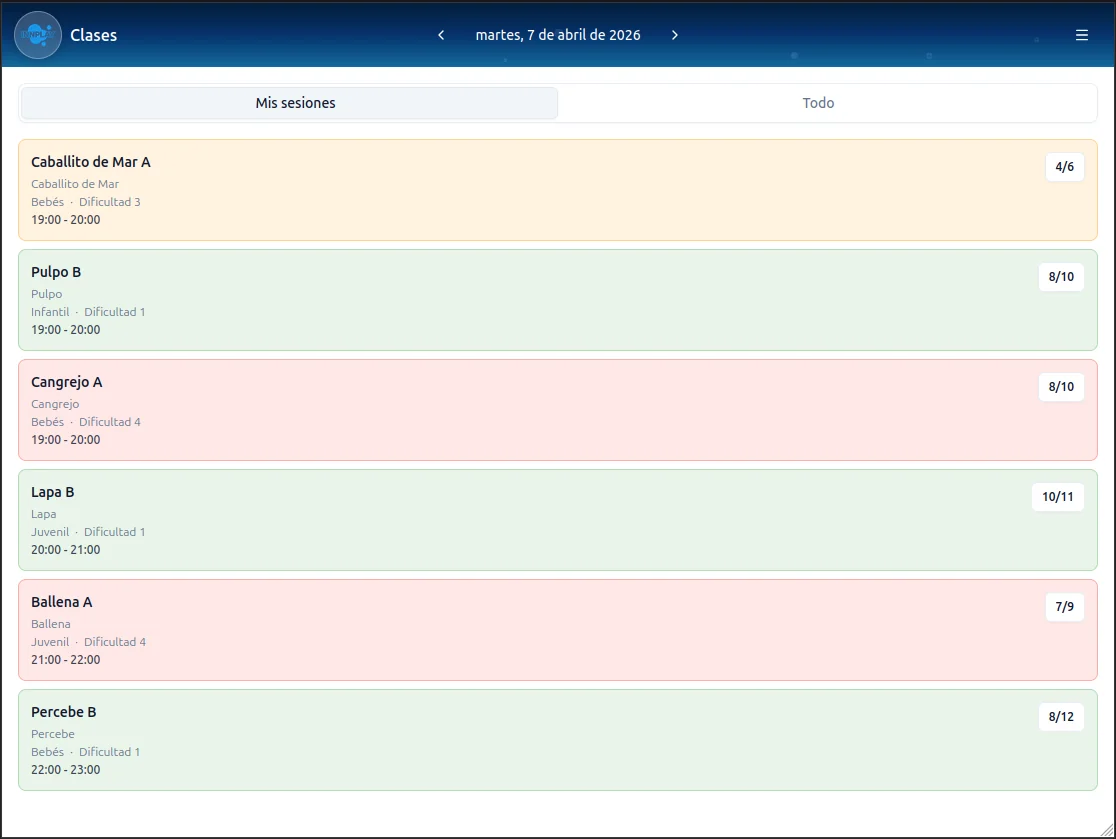Open the hamburger menu icon
Image resolution: width=1116 pixels, height=839 pixels.
click(1081, 34)
